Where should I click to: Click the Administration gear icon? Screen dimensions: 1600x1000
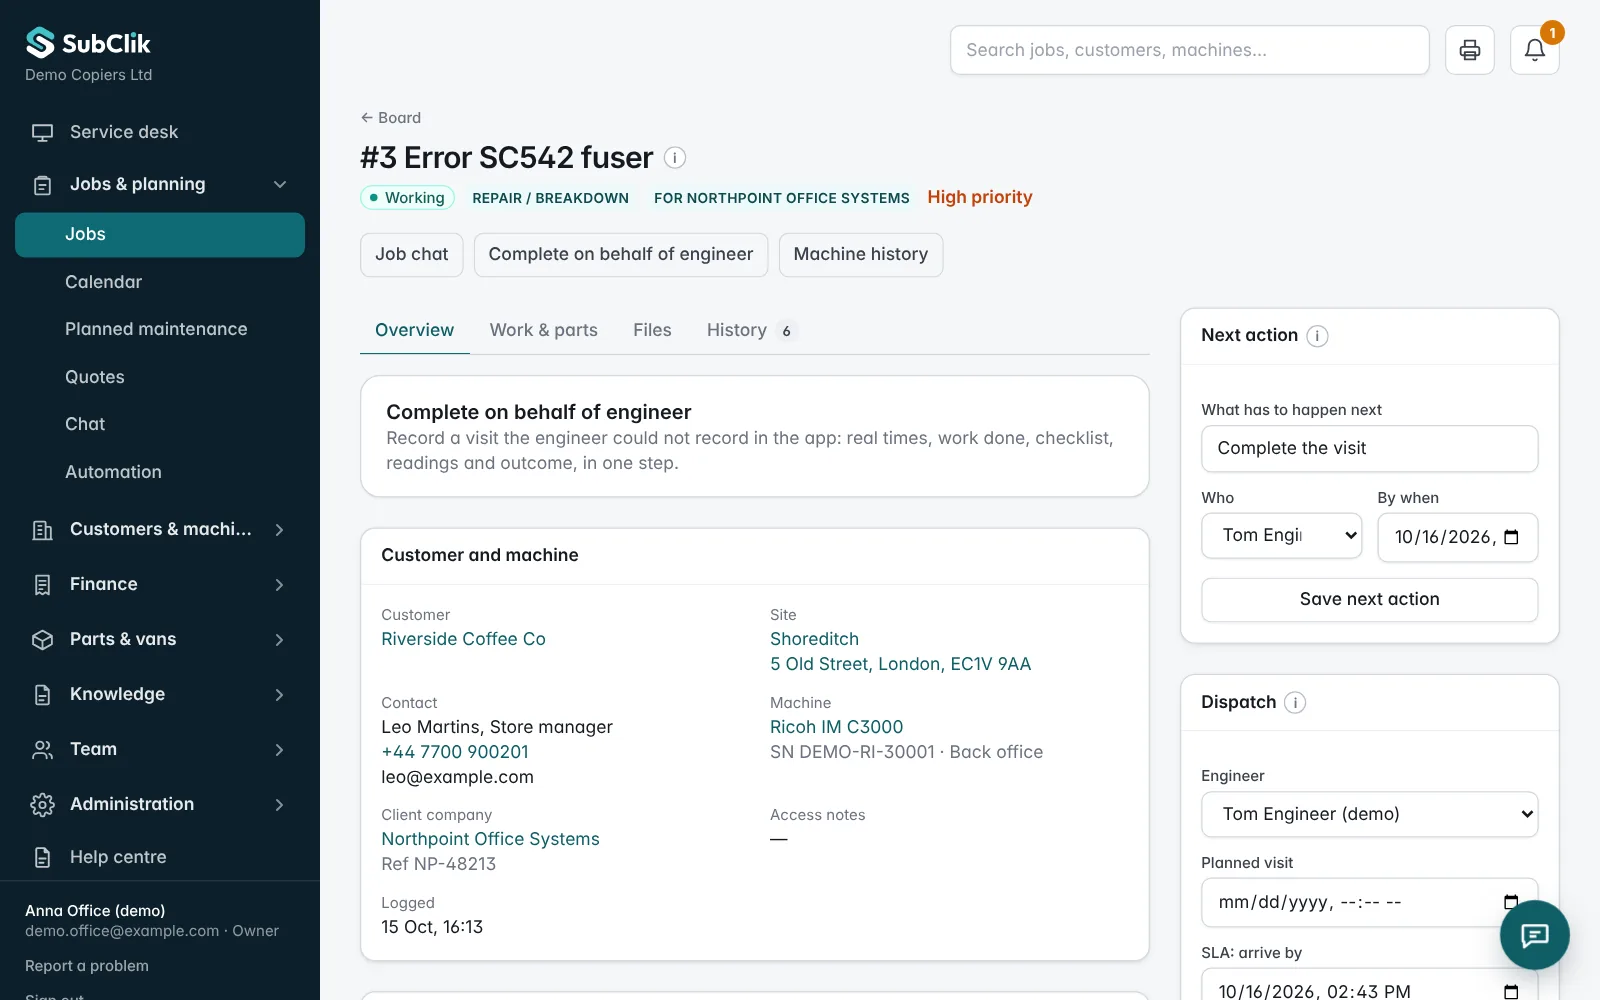pyautogui.click(x=42, y=805)
